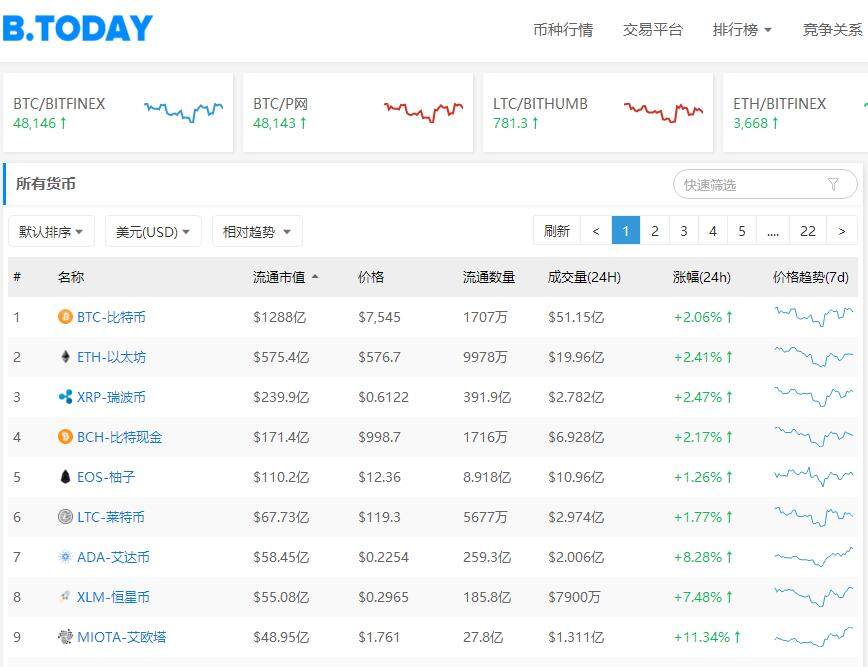Click next page arrow button
The width and height of the screenshot is (868, 667).
[x=841, y=230]
